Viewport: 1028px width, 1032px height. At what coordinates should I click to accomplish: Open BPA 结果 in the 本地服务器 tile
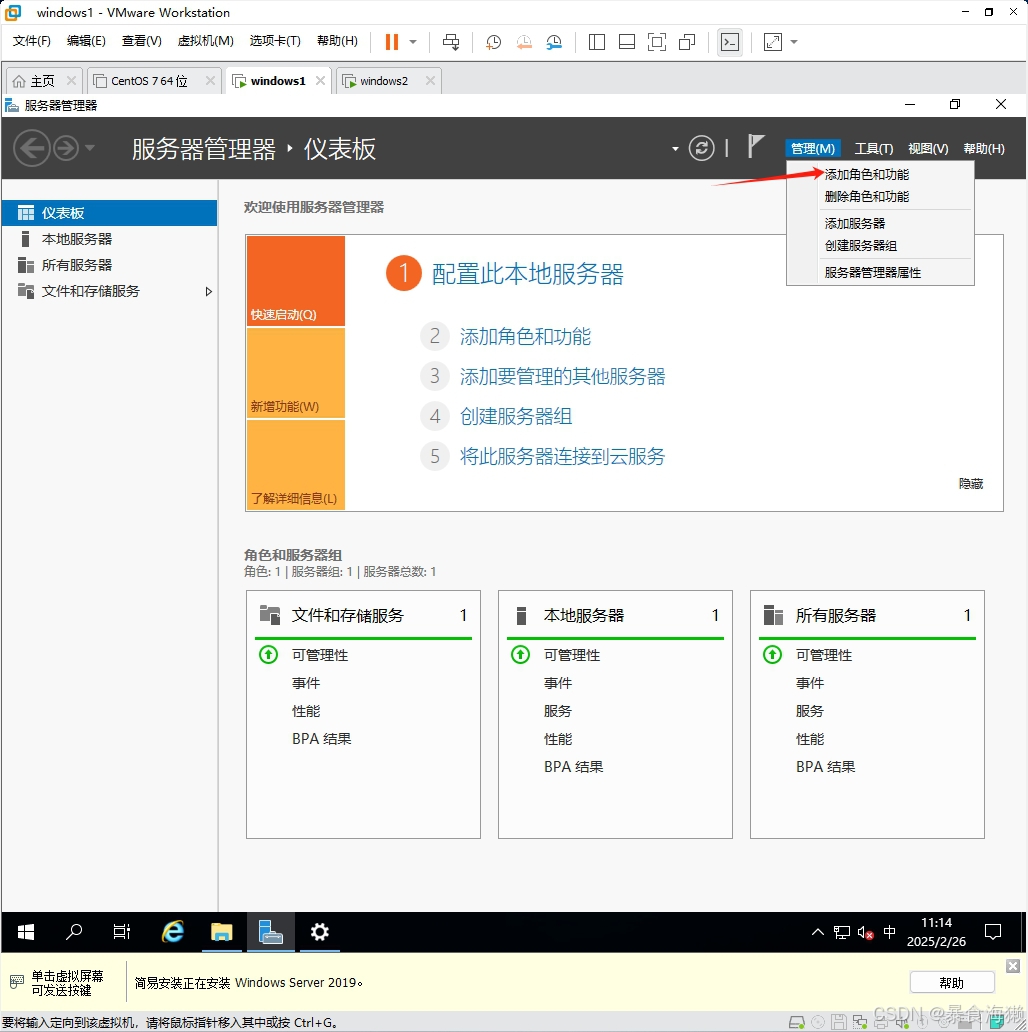pos(573,767)
